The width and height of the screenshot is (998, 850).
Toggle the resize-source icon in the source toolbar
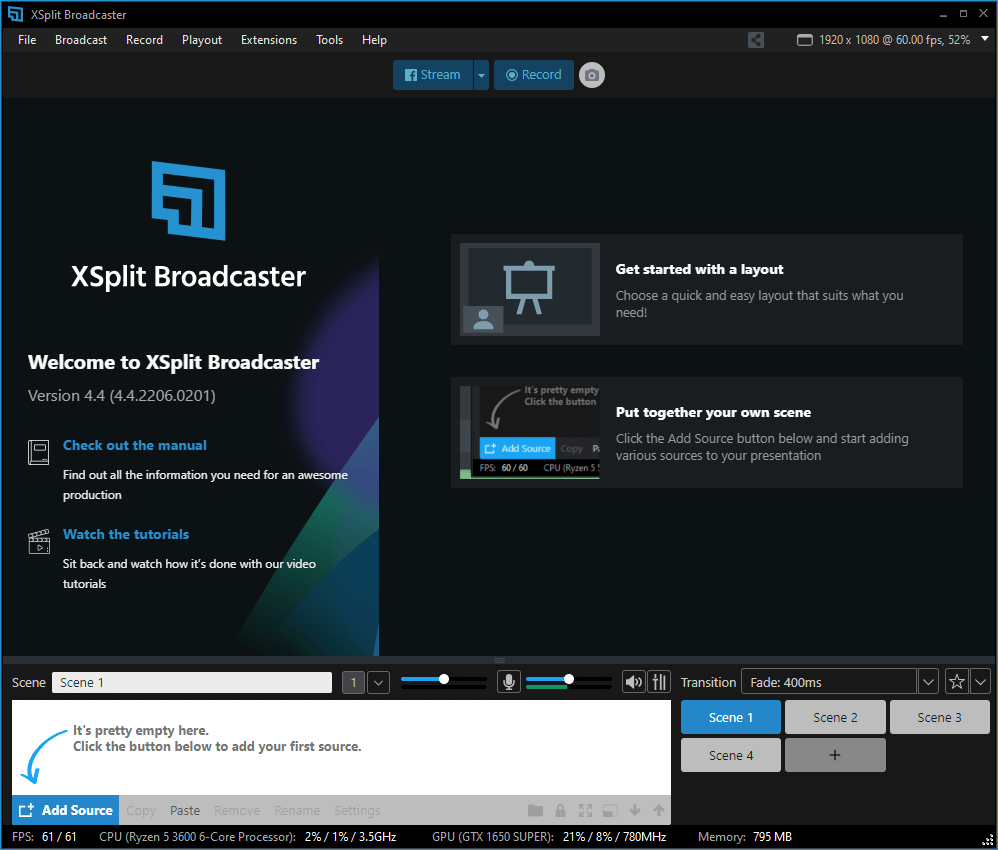pos(610,810)
